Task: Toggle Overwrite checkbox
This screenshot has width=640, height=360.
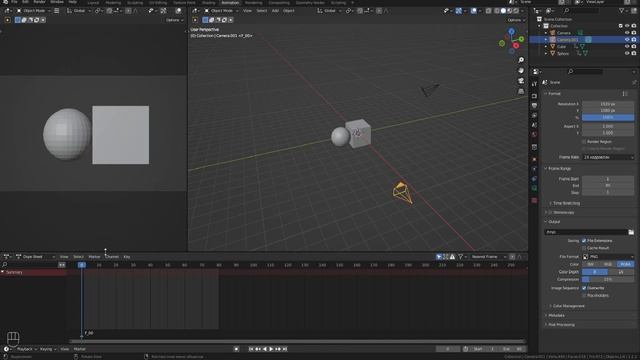Action: tap(584, 288)
